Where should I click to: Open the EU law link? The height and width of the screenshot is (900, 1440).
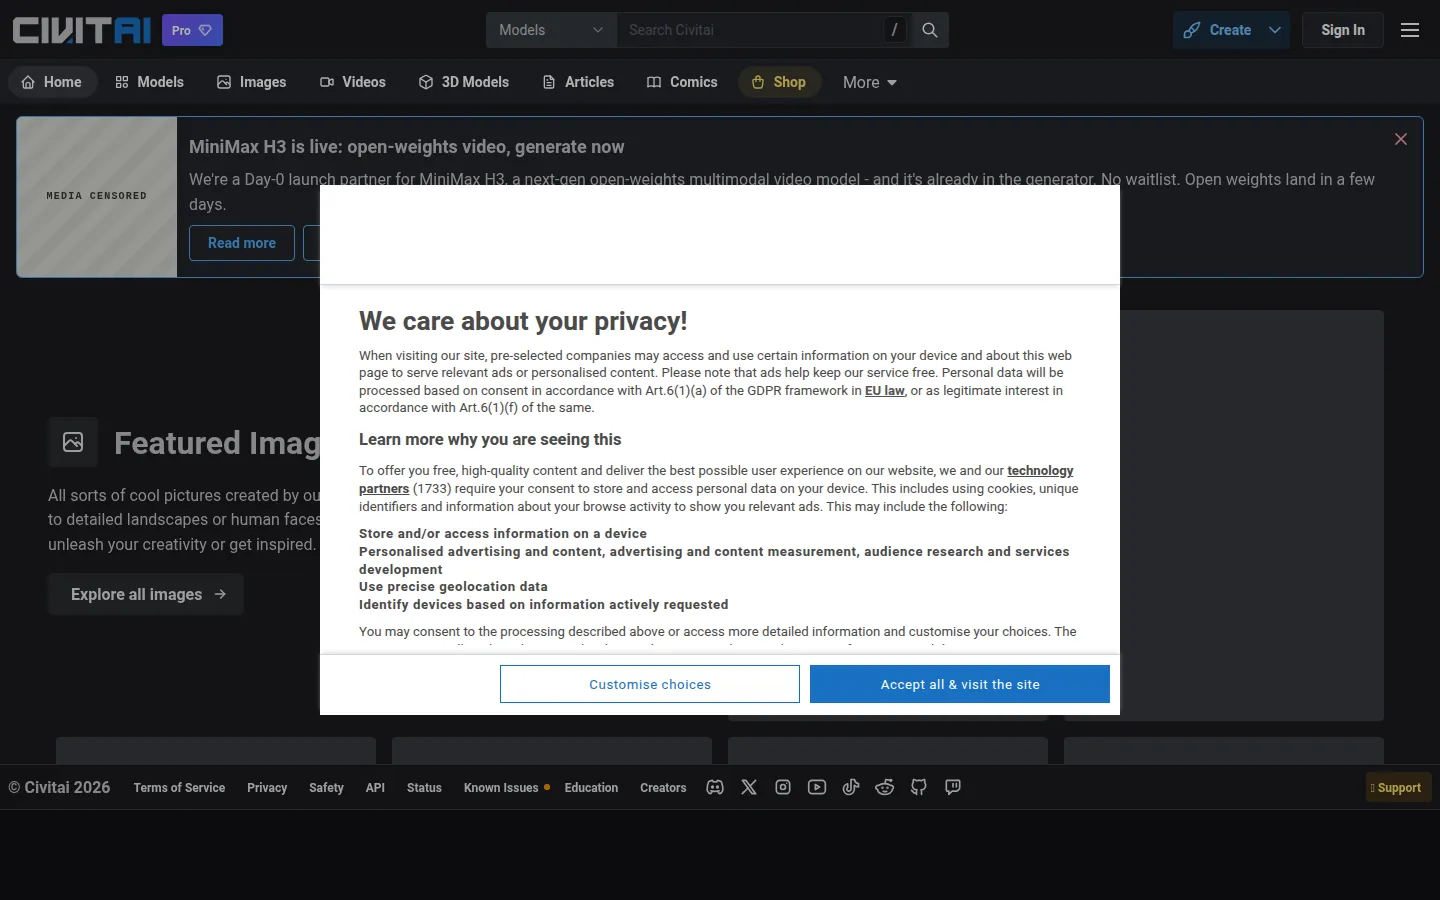tap(884, 391)
